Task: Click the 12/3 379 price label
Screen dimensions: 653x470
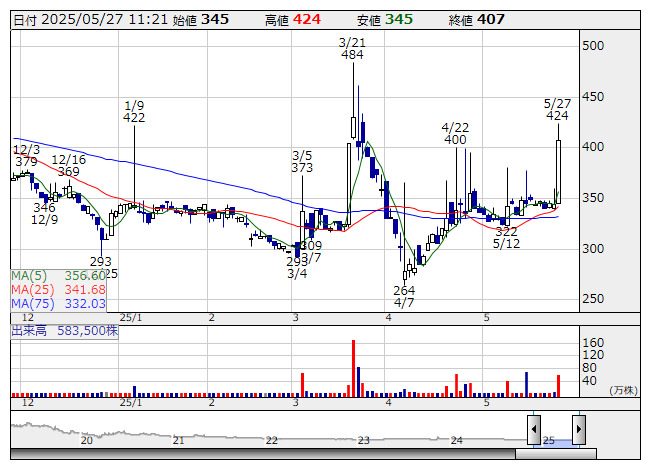Action: [x=26, y=155]
